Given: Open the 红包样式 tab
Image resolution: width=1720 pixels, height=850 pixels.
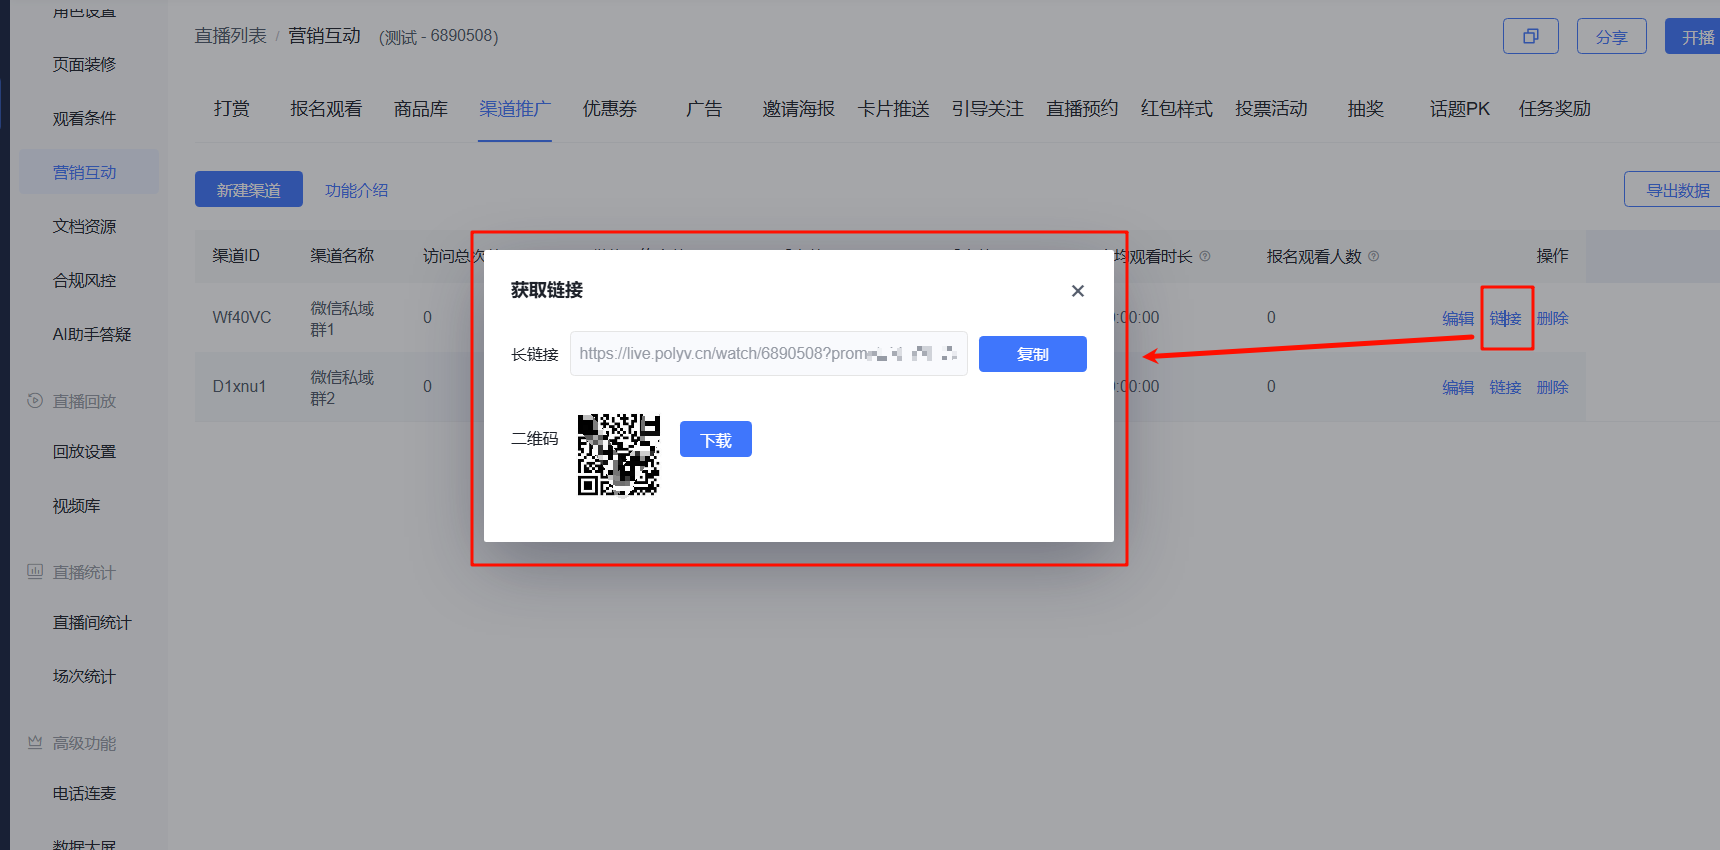Looking at the screenshot, I should [1176, 109].
